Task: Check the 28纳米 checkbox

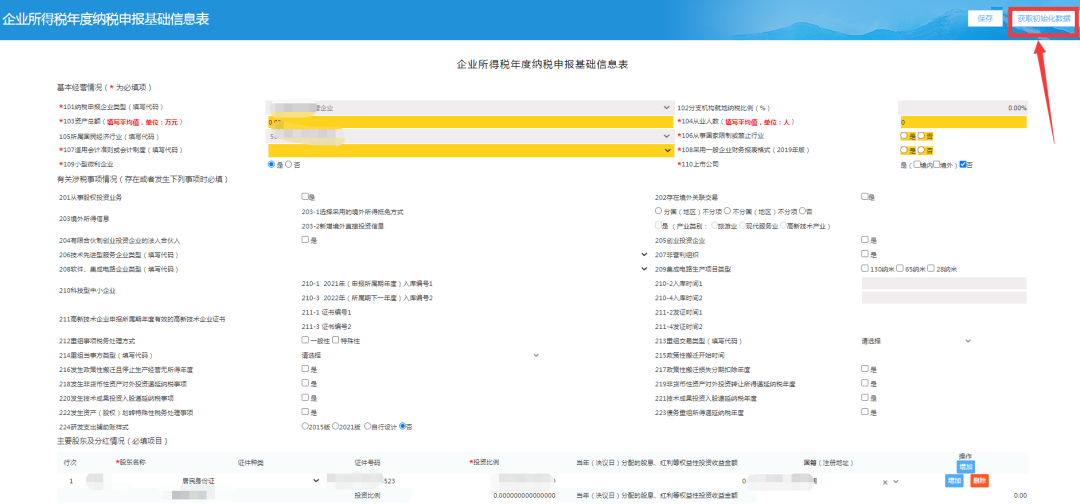Action: (x=931, y=269)
